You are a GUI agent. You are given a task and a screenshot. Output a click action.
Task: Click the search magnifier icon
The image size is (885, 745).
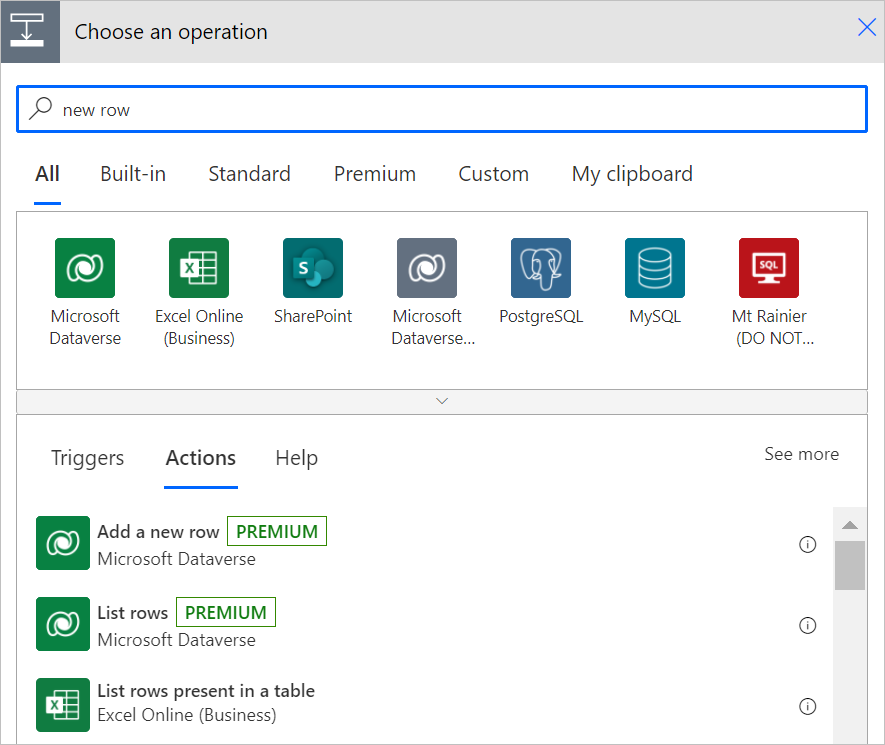[39, 108]
